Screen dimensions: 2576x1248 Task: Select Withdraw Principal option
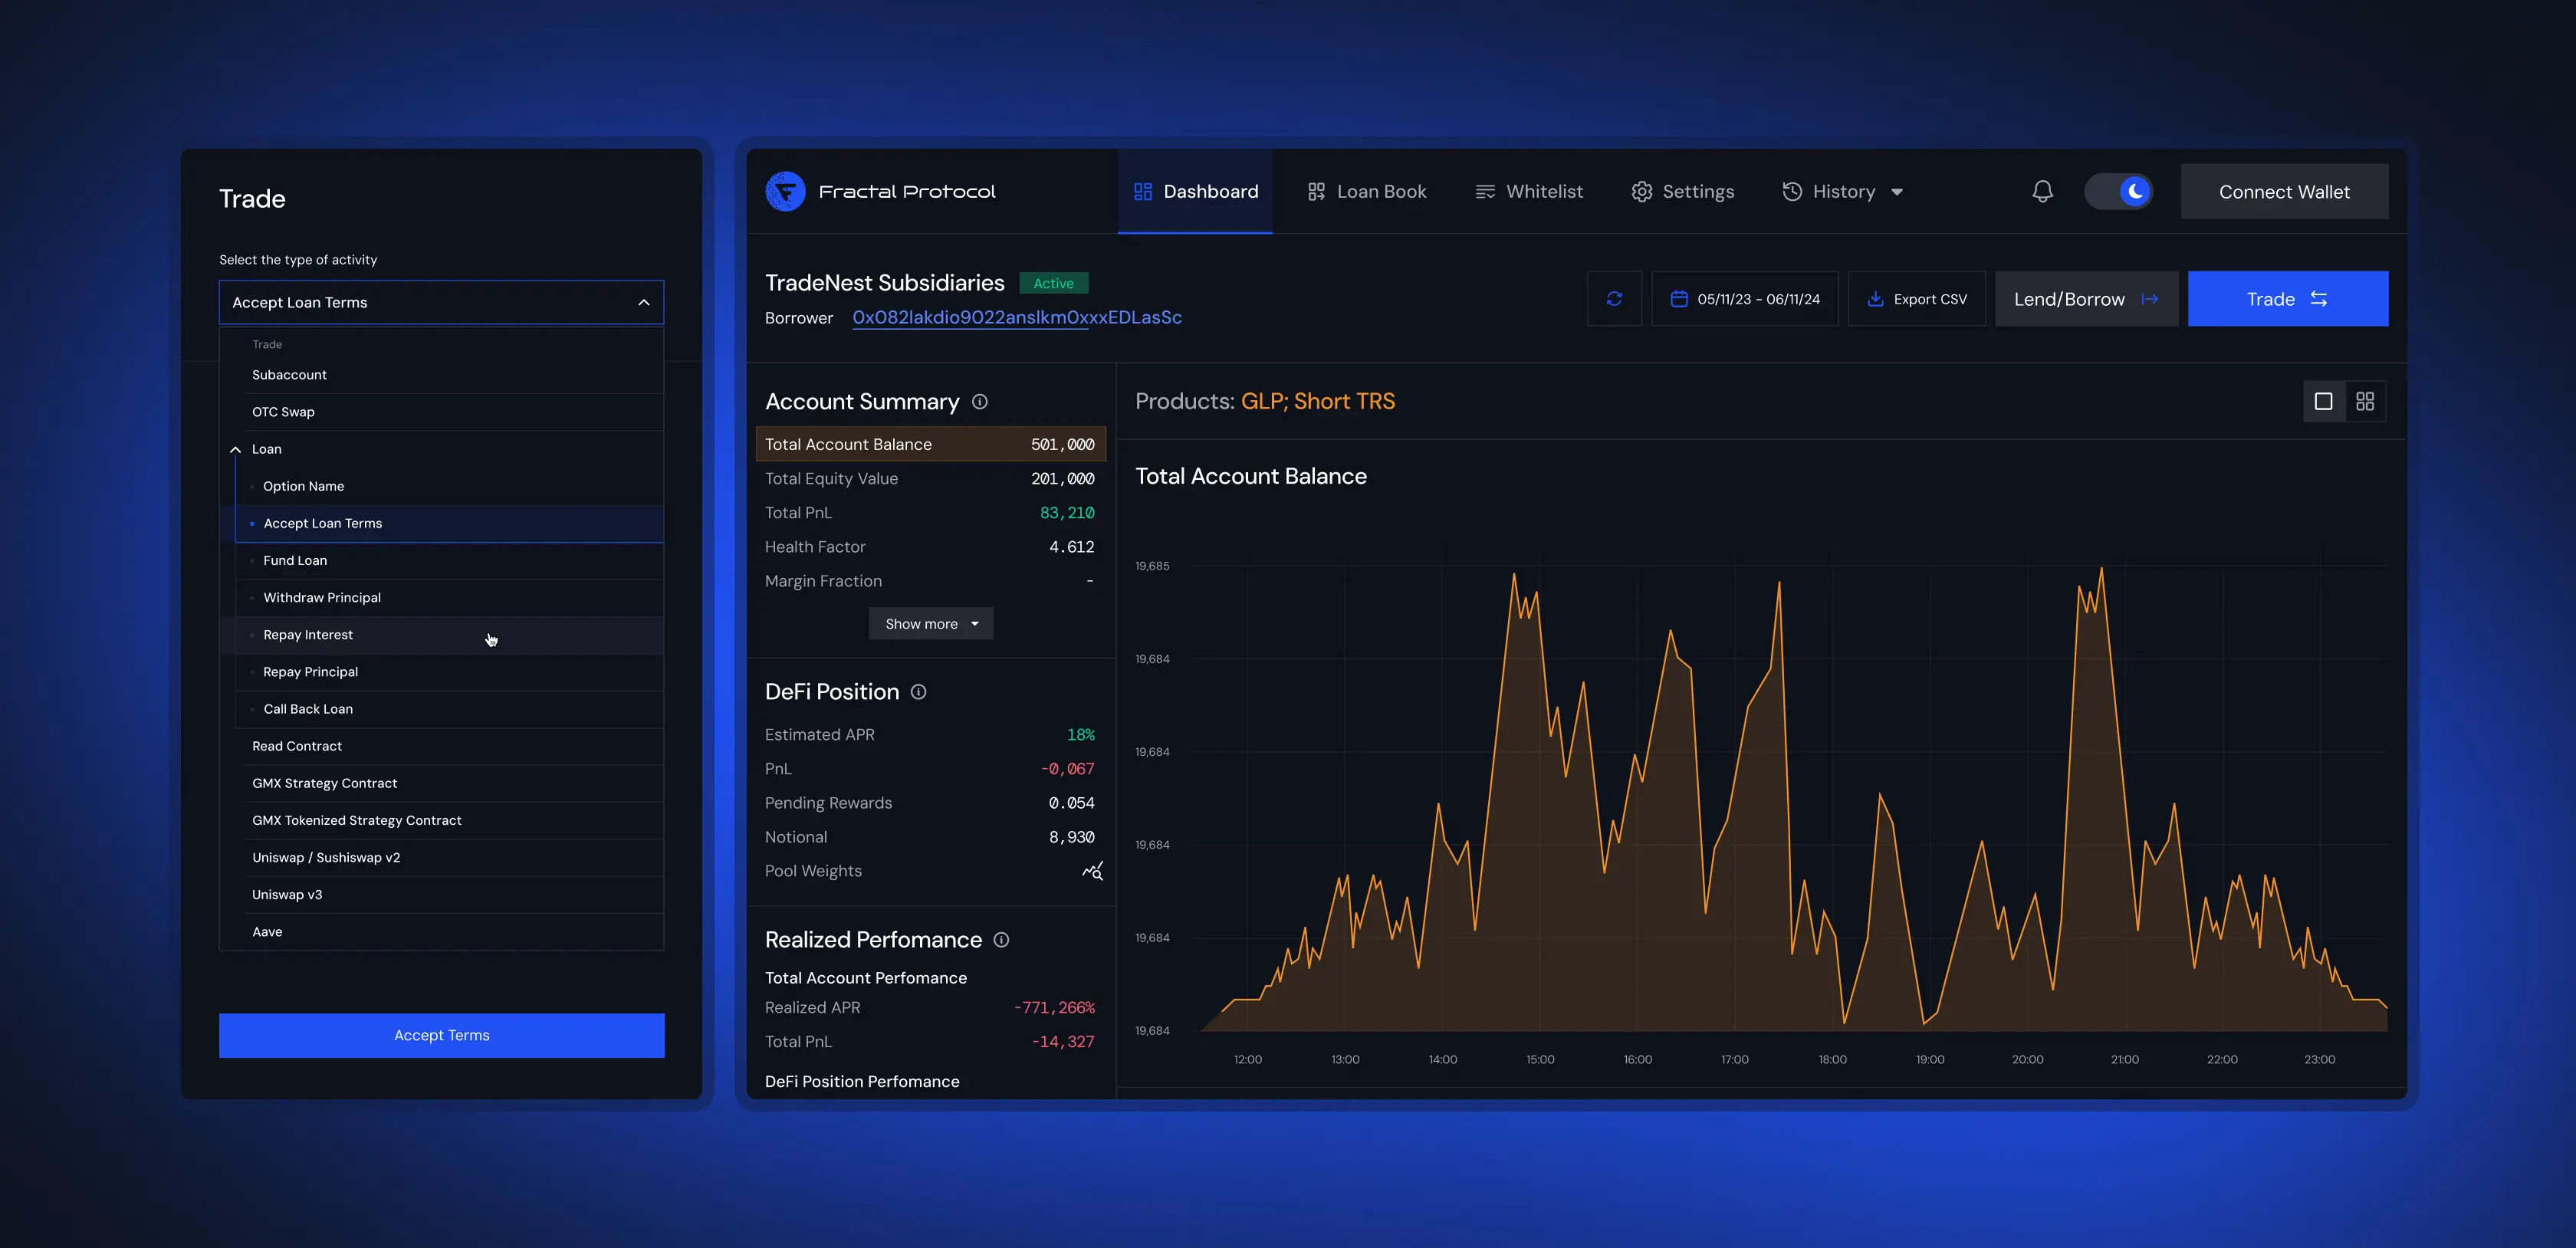pos(449,598)
